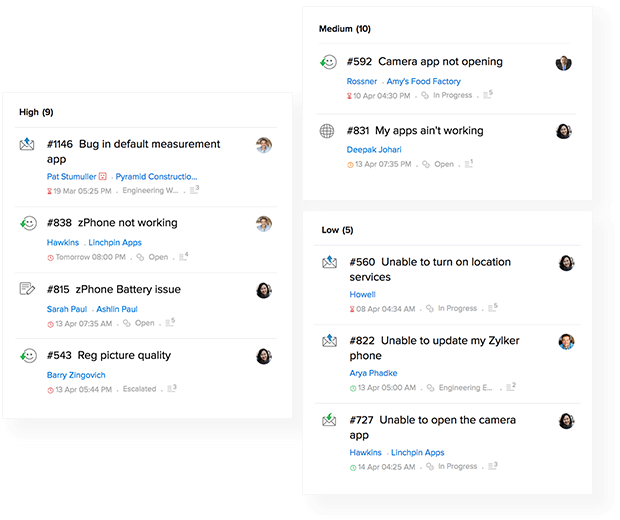
Task: Open contact Barry Zingovich
Action: point(76,375)
